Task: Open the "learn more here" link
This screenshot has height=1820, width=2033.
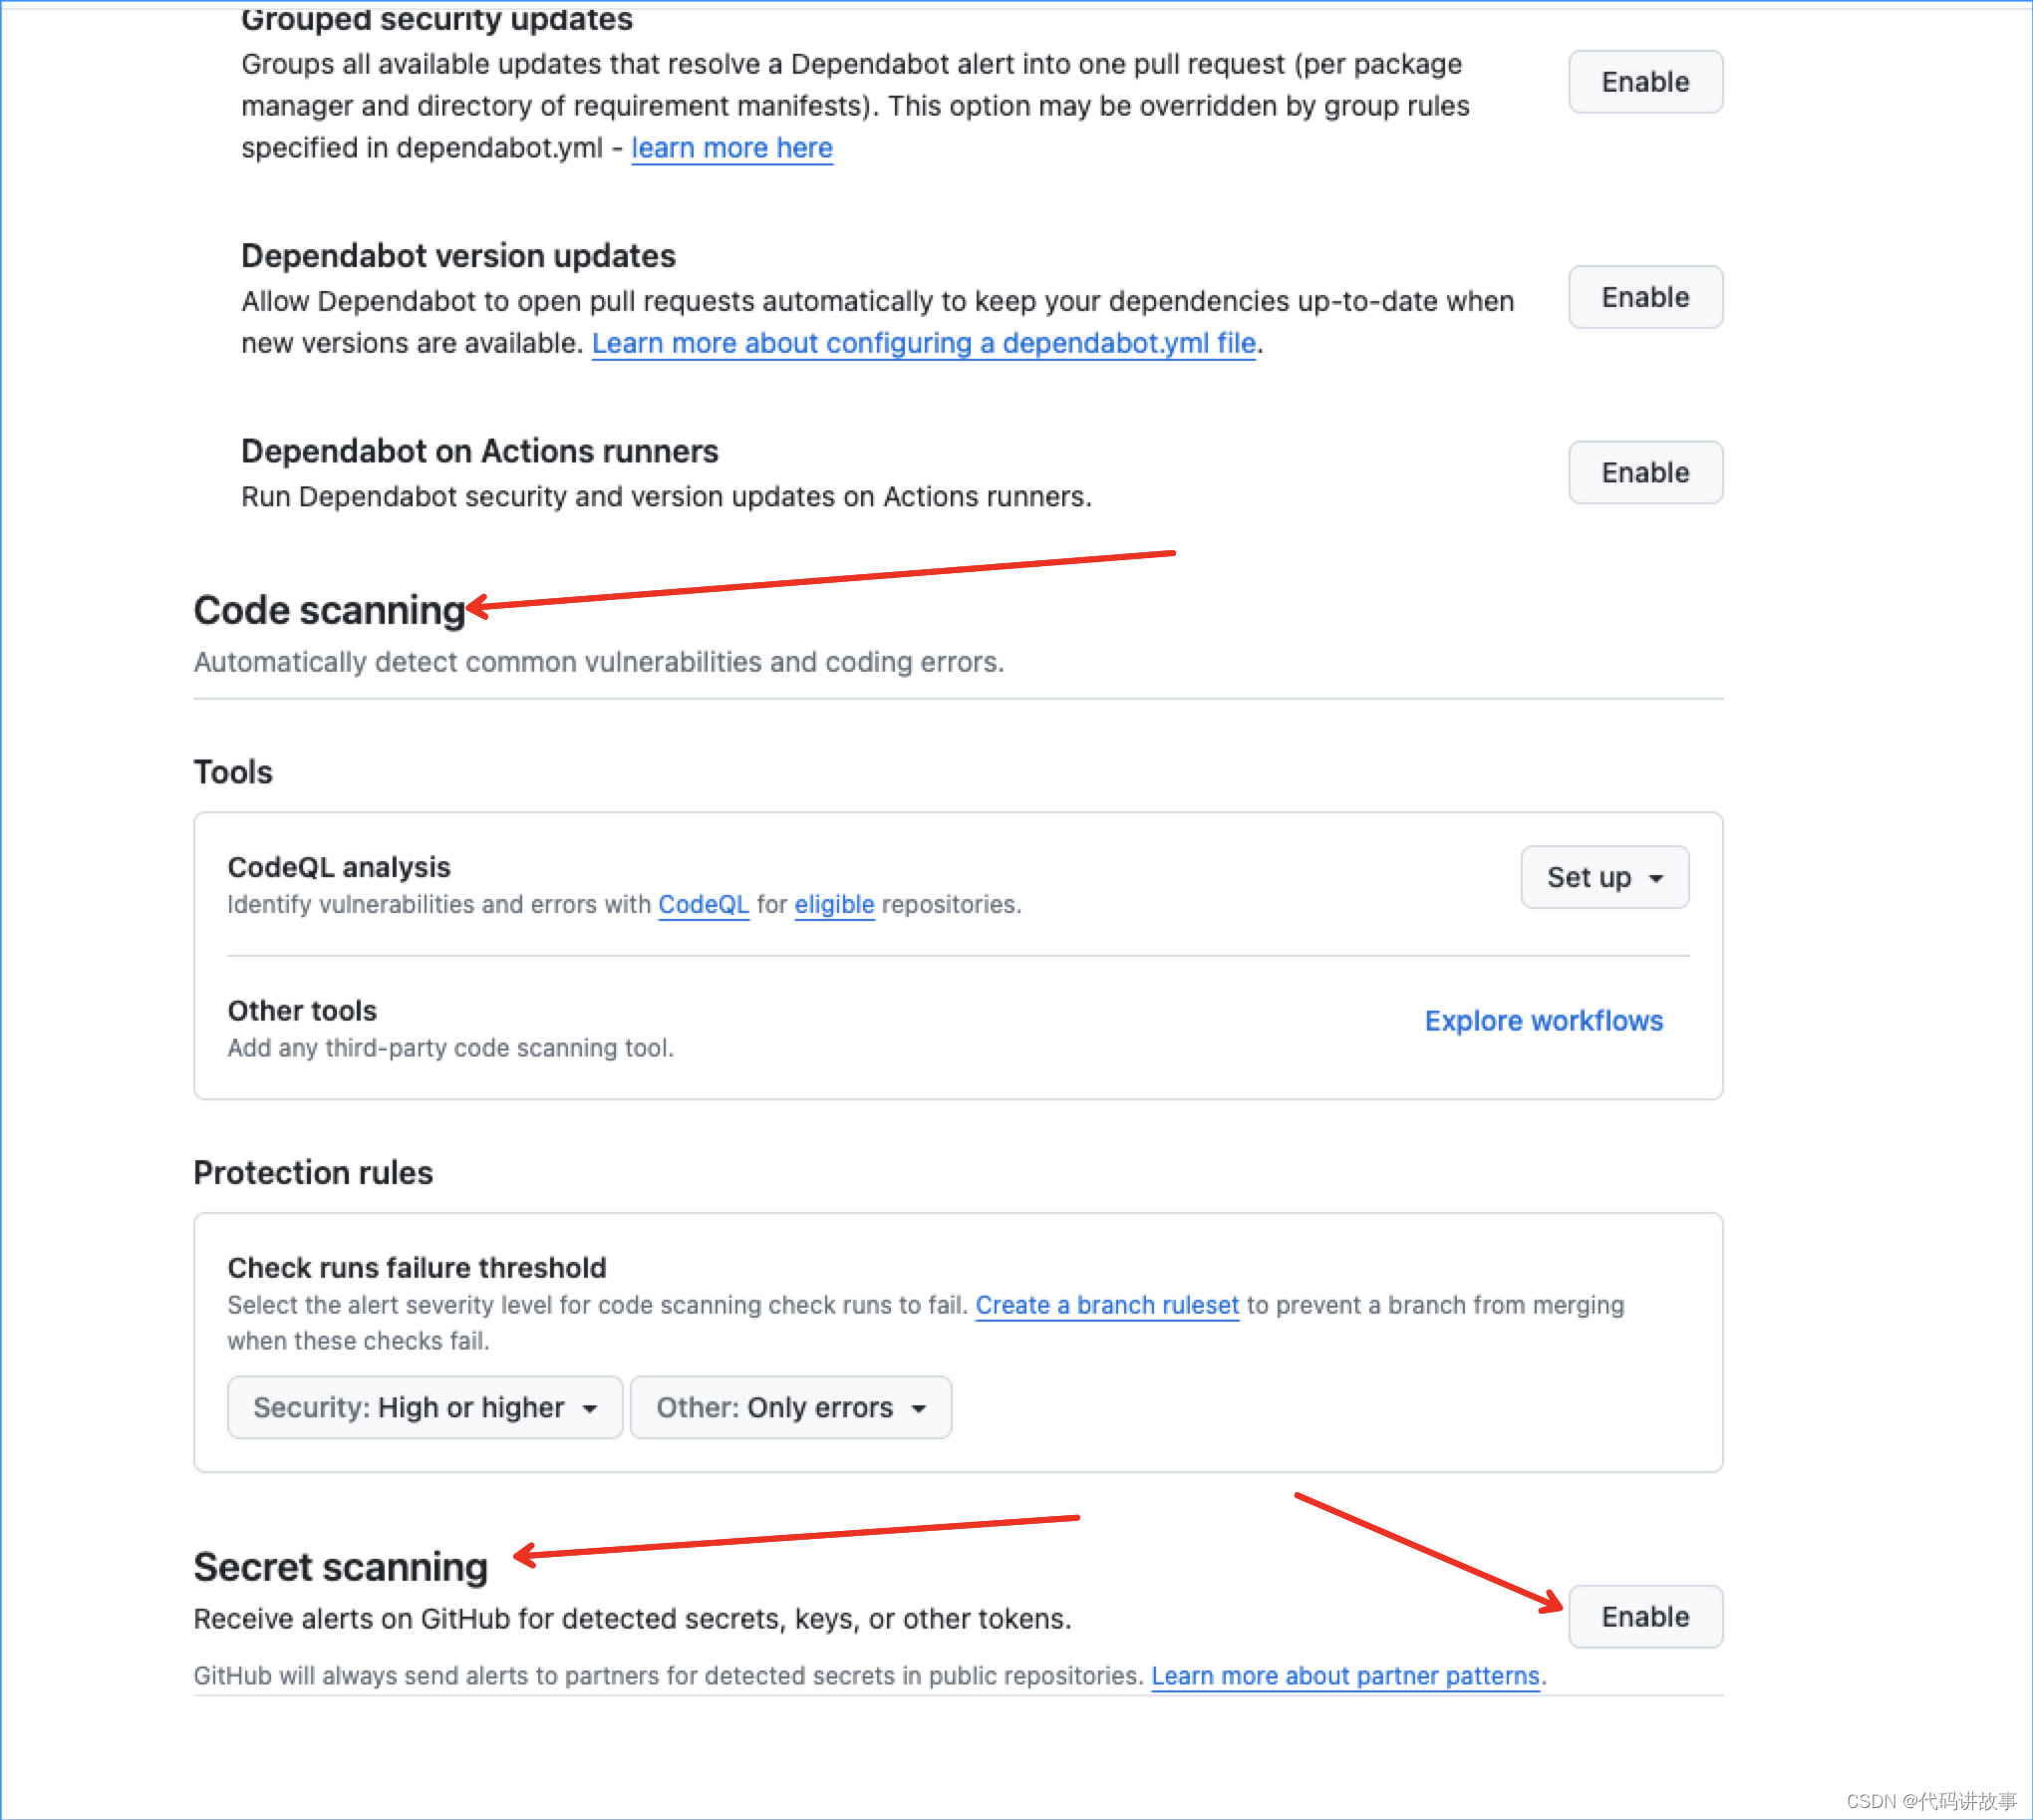Action: click(731, 148)
